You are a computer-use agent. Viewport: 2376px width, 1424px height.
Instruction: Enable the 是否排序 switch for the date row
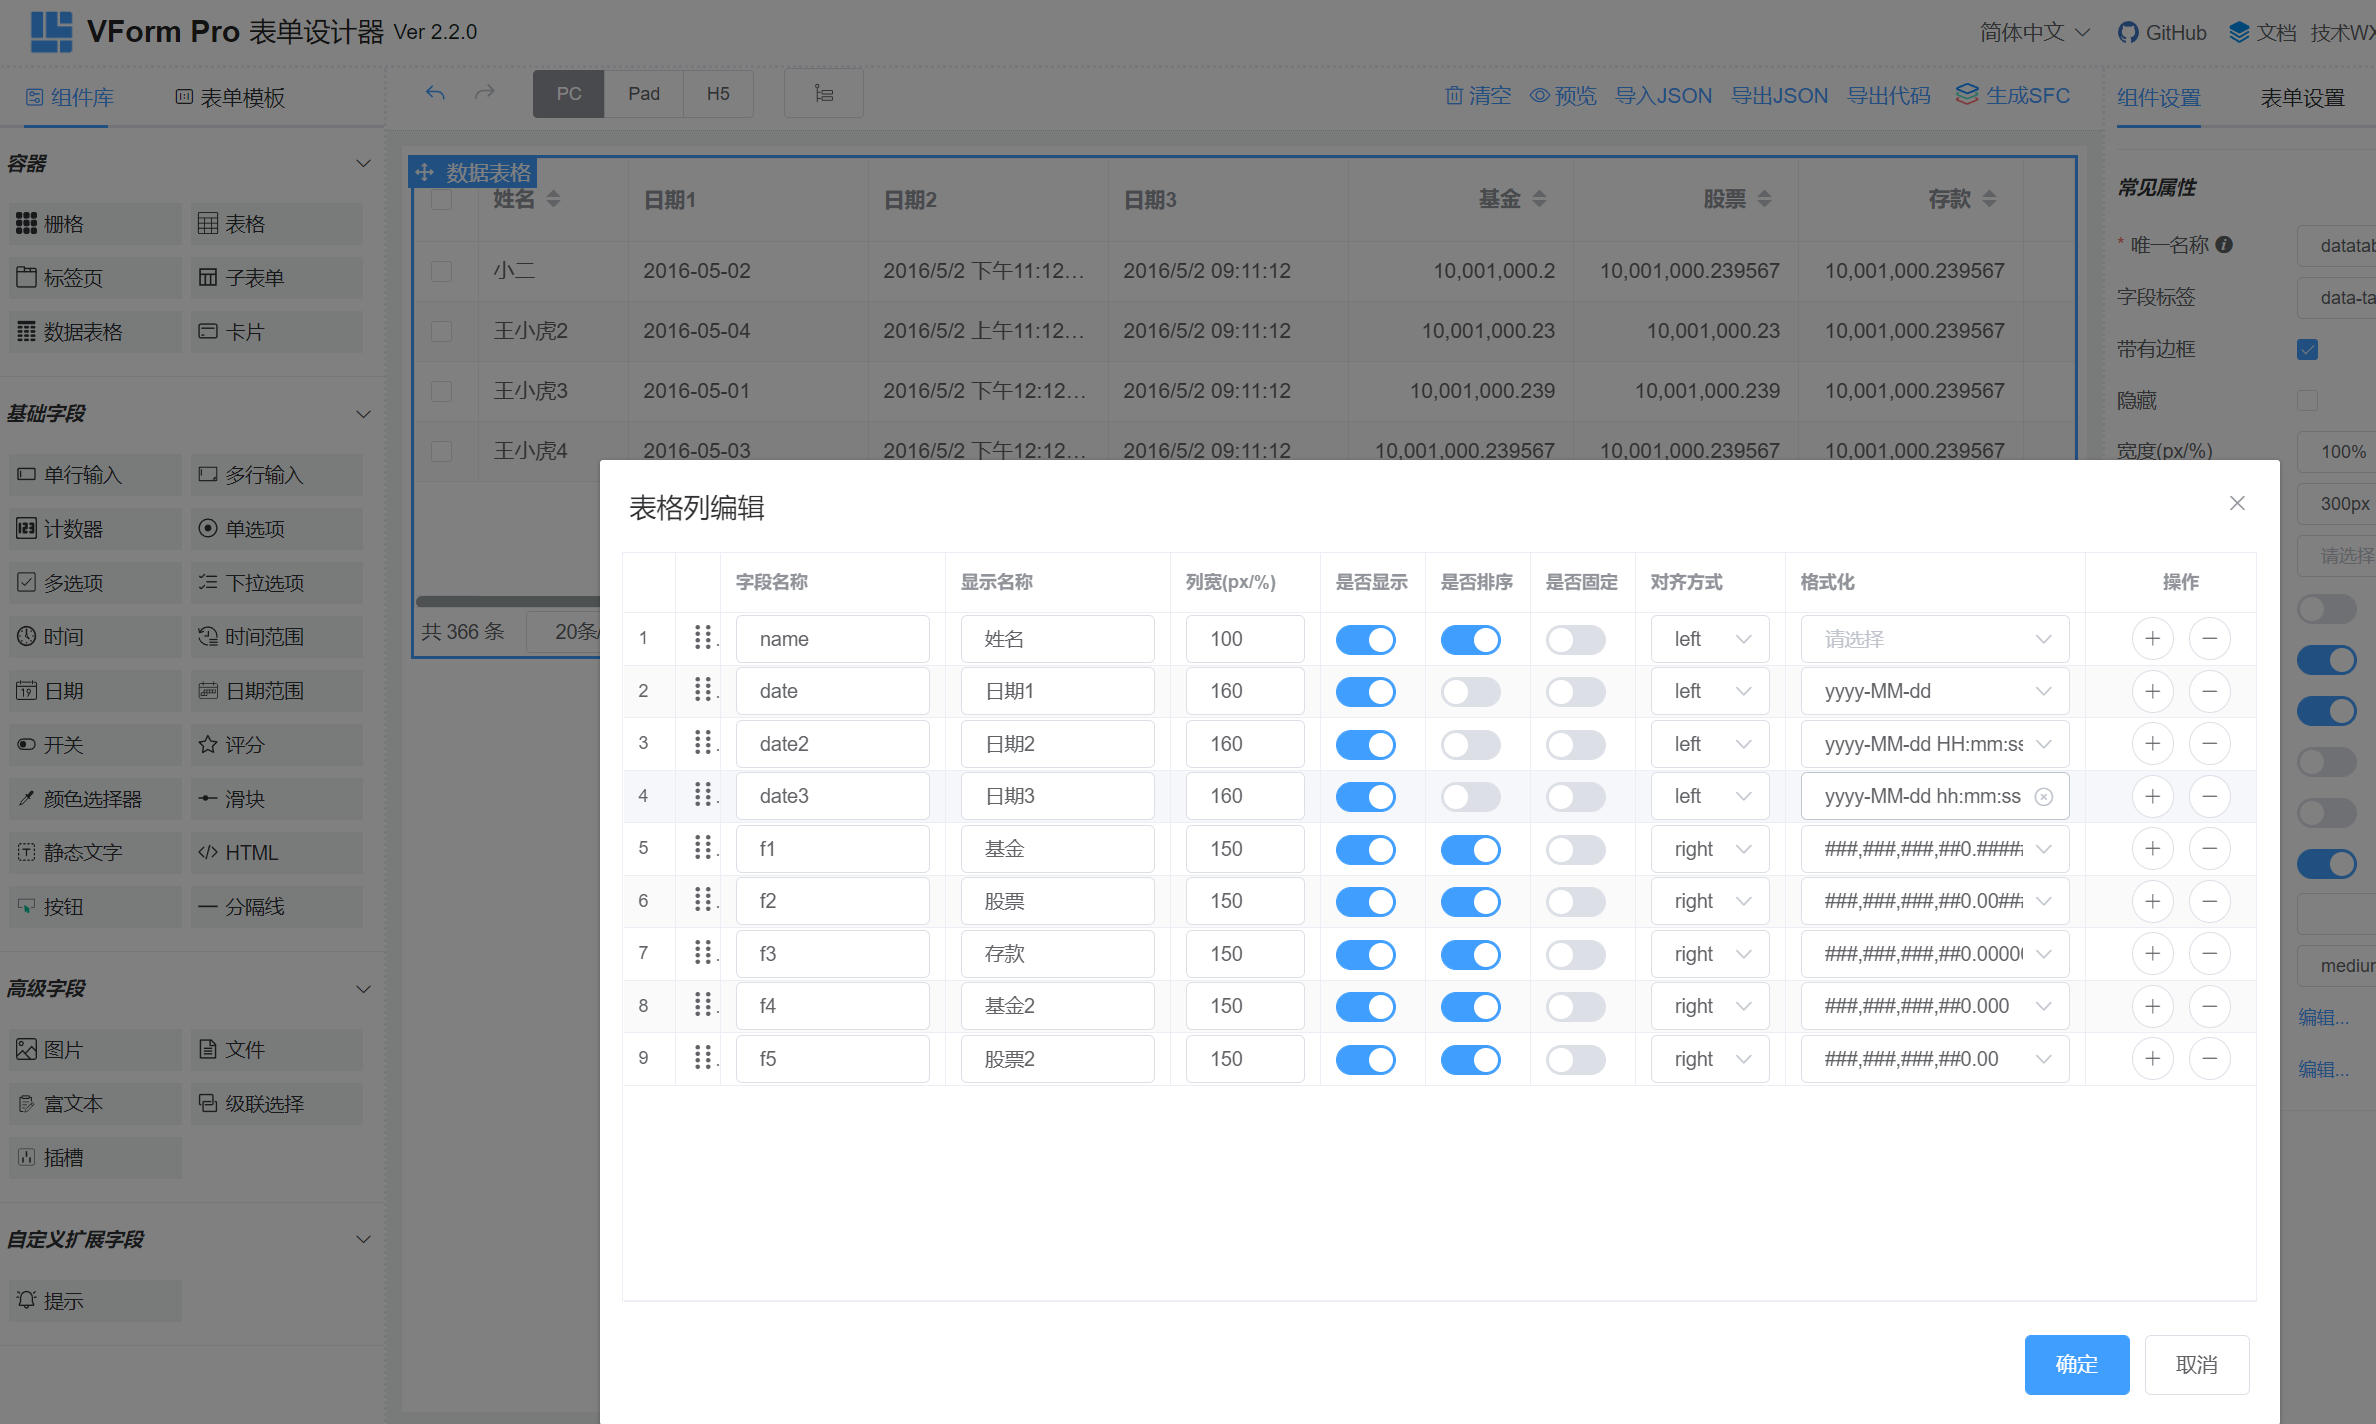1470,692
